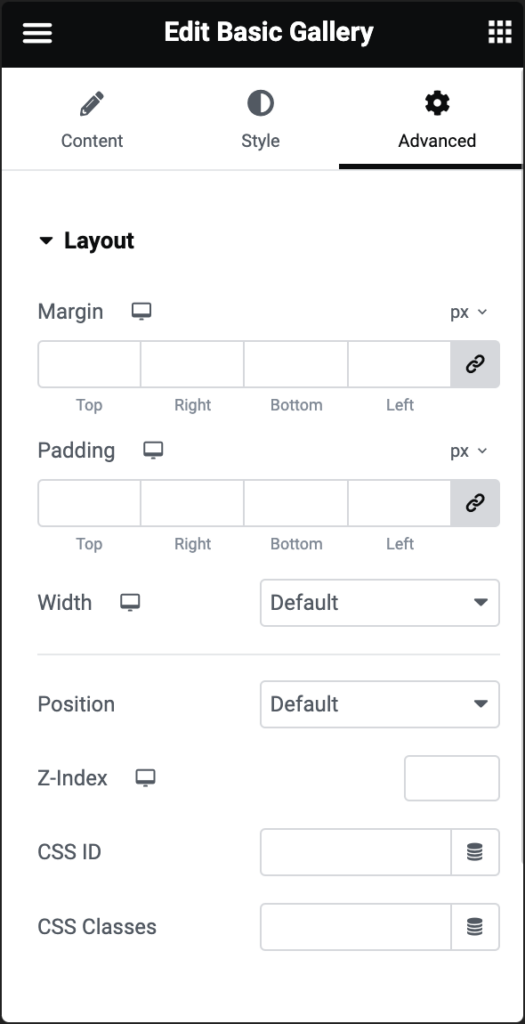The height and width of the screenshot is (1024, 525).
Task: Click the Padding responsive device icon
Action: tap(153, 451)
